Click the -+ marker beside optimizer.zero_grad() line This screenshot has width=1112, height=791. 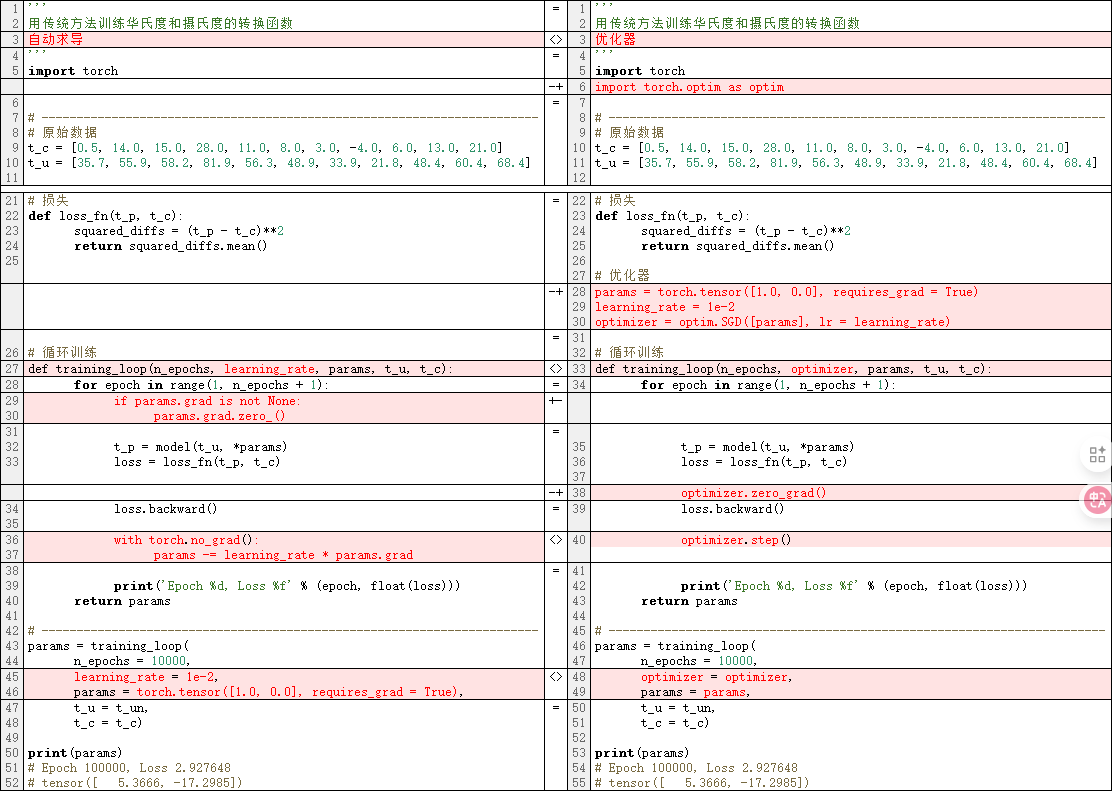click(x=556, y=492)
